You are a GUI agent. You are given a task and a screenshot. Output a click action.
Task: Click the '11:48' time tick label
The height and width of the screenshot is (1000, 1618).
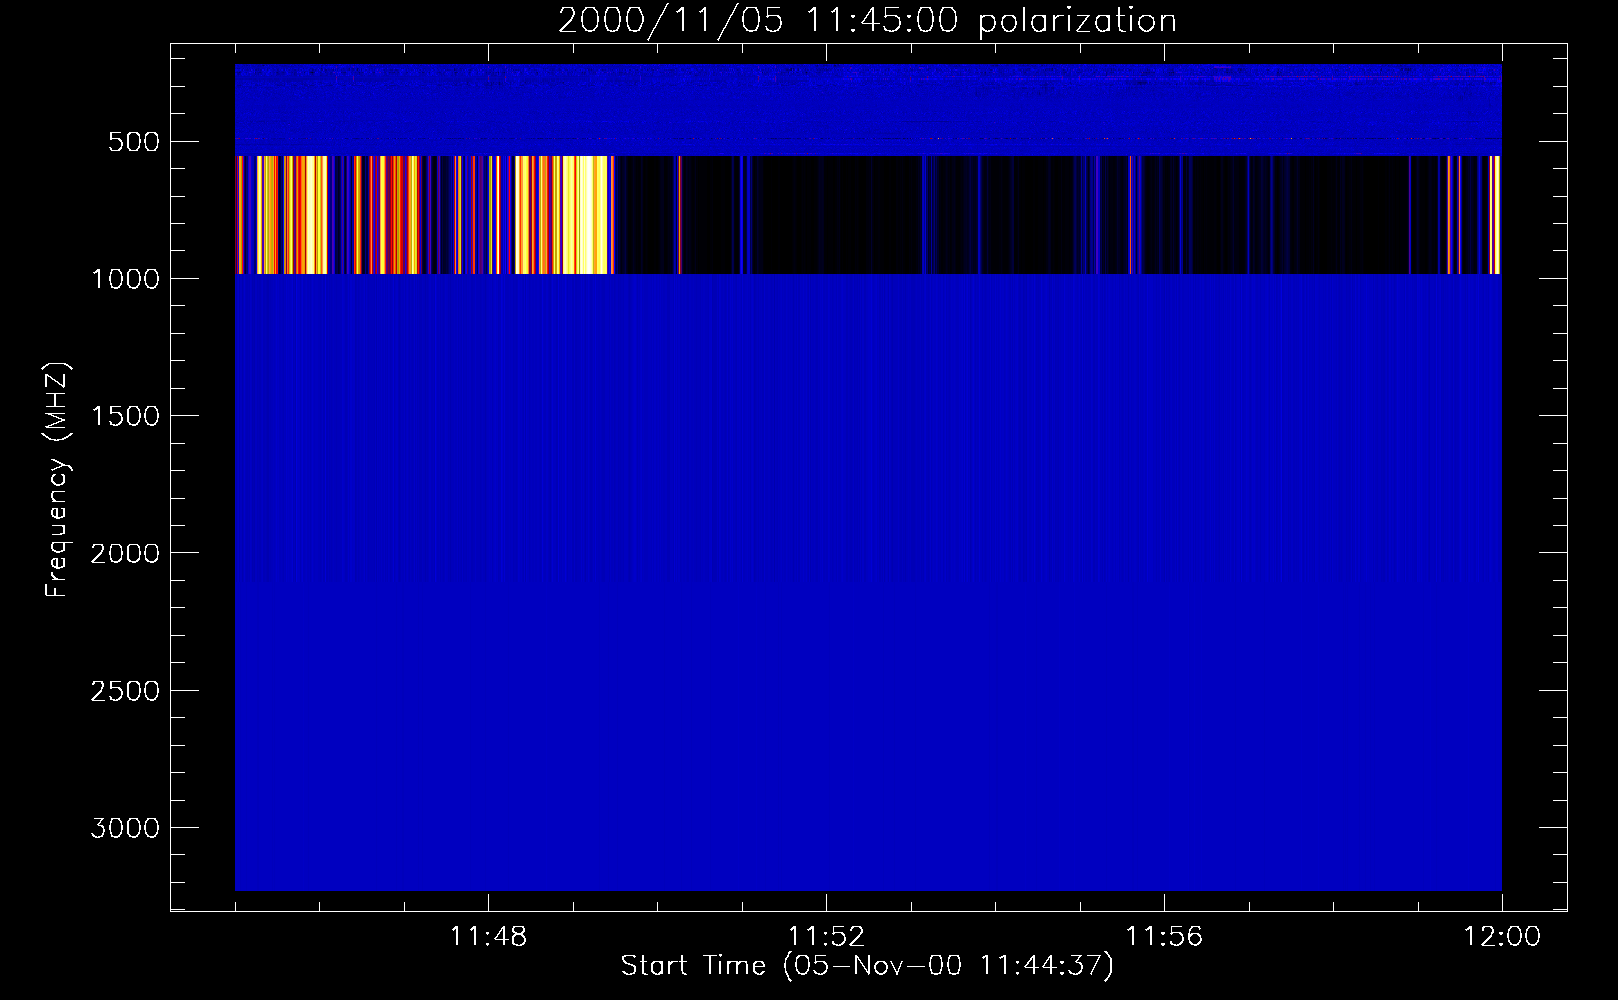488,937
